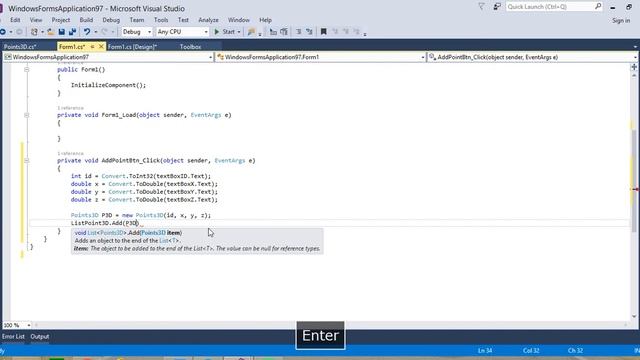Open the Edit menu
The height and width of the screenshot is (360, 640).
(x=15, y=20)
